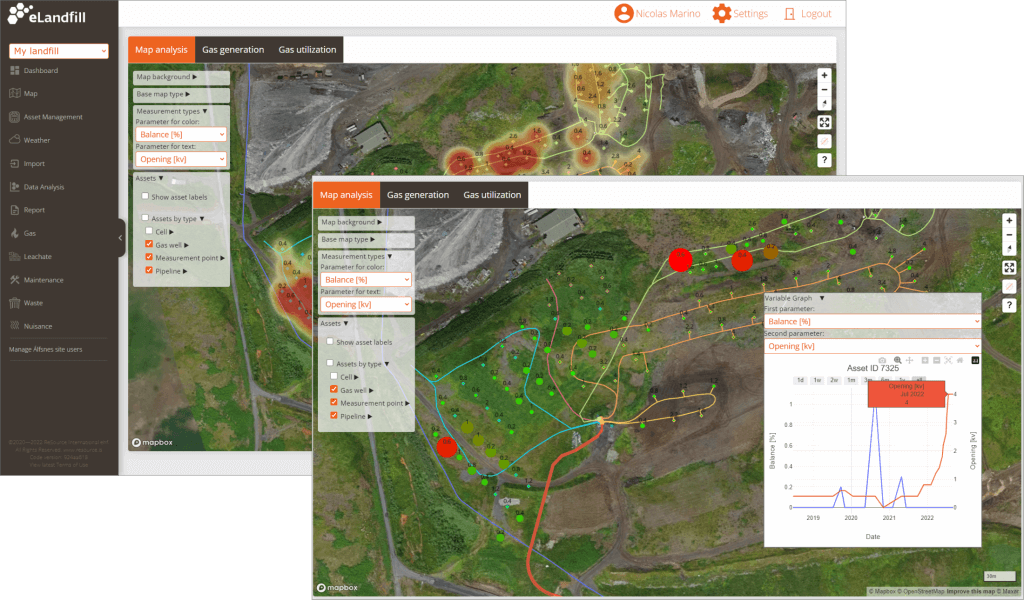Switch to Gas generation tab in background window

(x=233, y=50)
